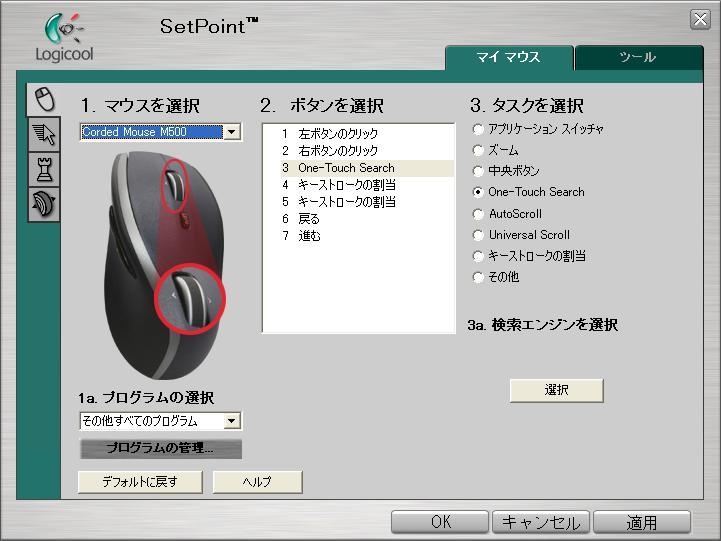Select the One-Touch Search radio option
Image resolution: width=721 pixels, height=541 pixels.
tap(478, 192)
